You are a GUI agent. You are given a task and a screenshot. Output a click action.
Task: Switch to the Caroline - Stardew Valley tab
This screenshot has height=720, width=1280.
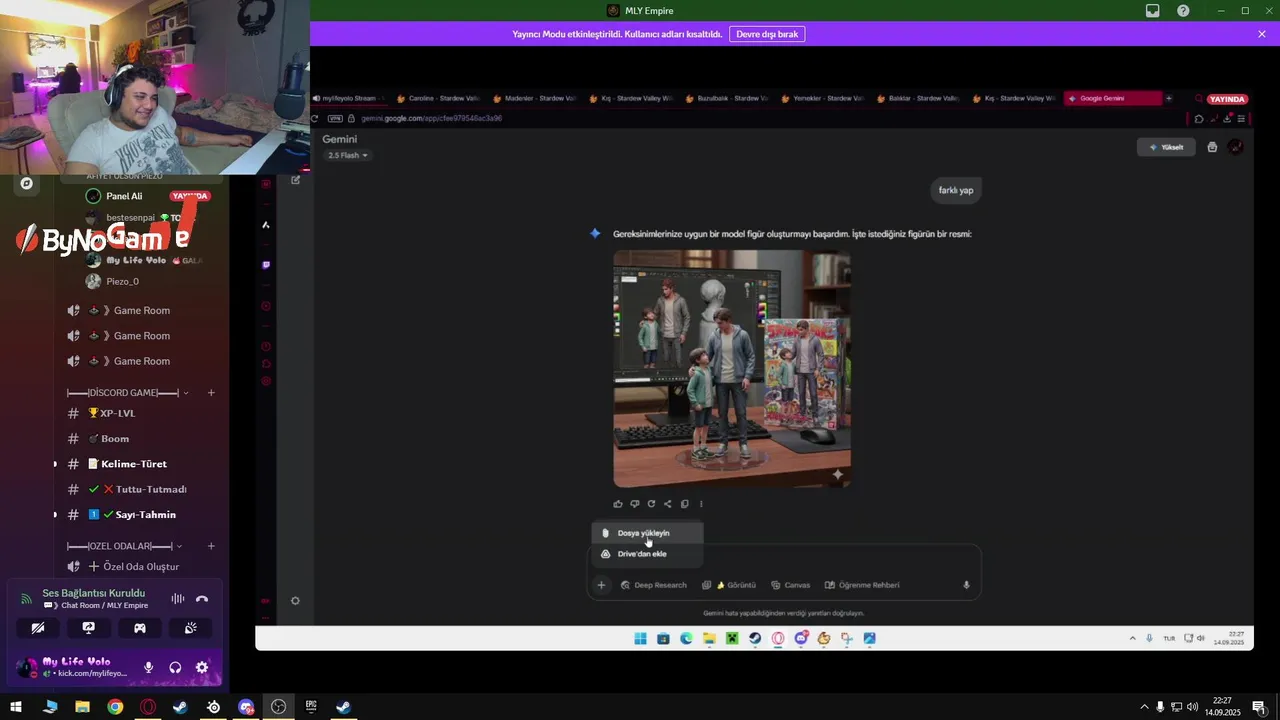(438, 99)
